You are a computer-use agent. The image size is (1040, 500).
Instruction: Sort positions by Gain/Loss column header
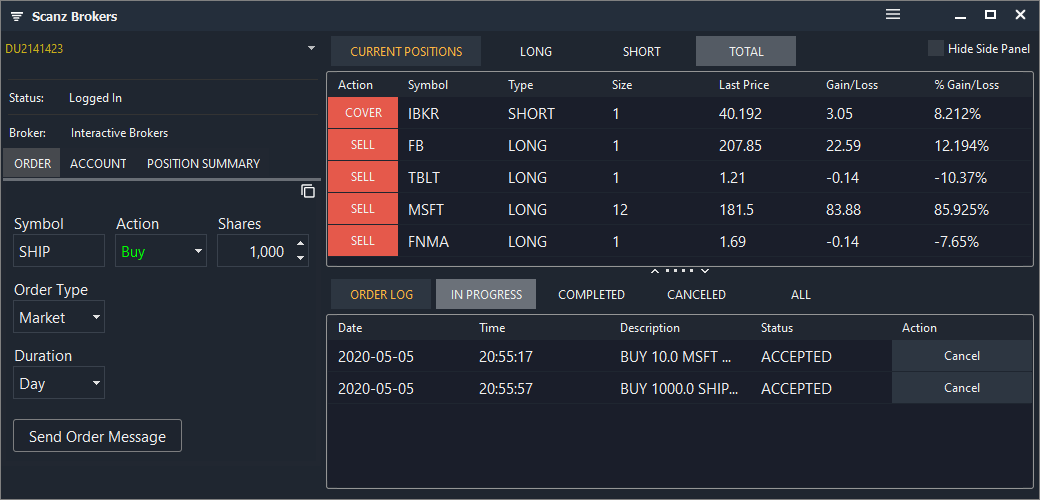click(852, 85)
